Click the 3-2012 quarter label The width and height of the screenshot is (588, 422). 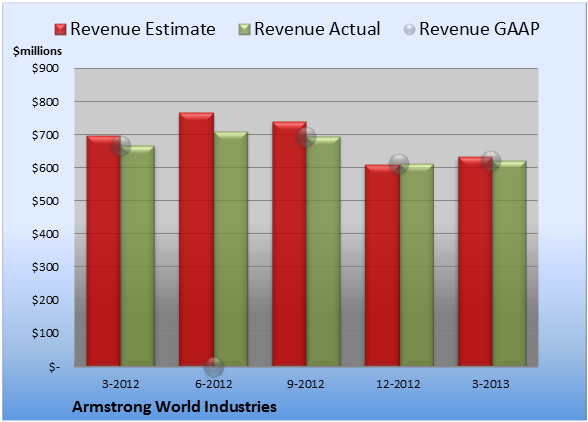point(120,384)
